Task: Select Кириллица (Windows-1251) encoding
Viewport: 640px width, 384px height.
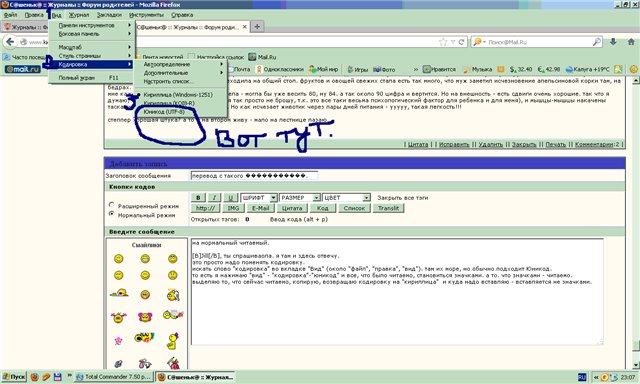Action: [180, 95]
